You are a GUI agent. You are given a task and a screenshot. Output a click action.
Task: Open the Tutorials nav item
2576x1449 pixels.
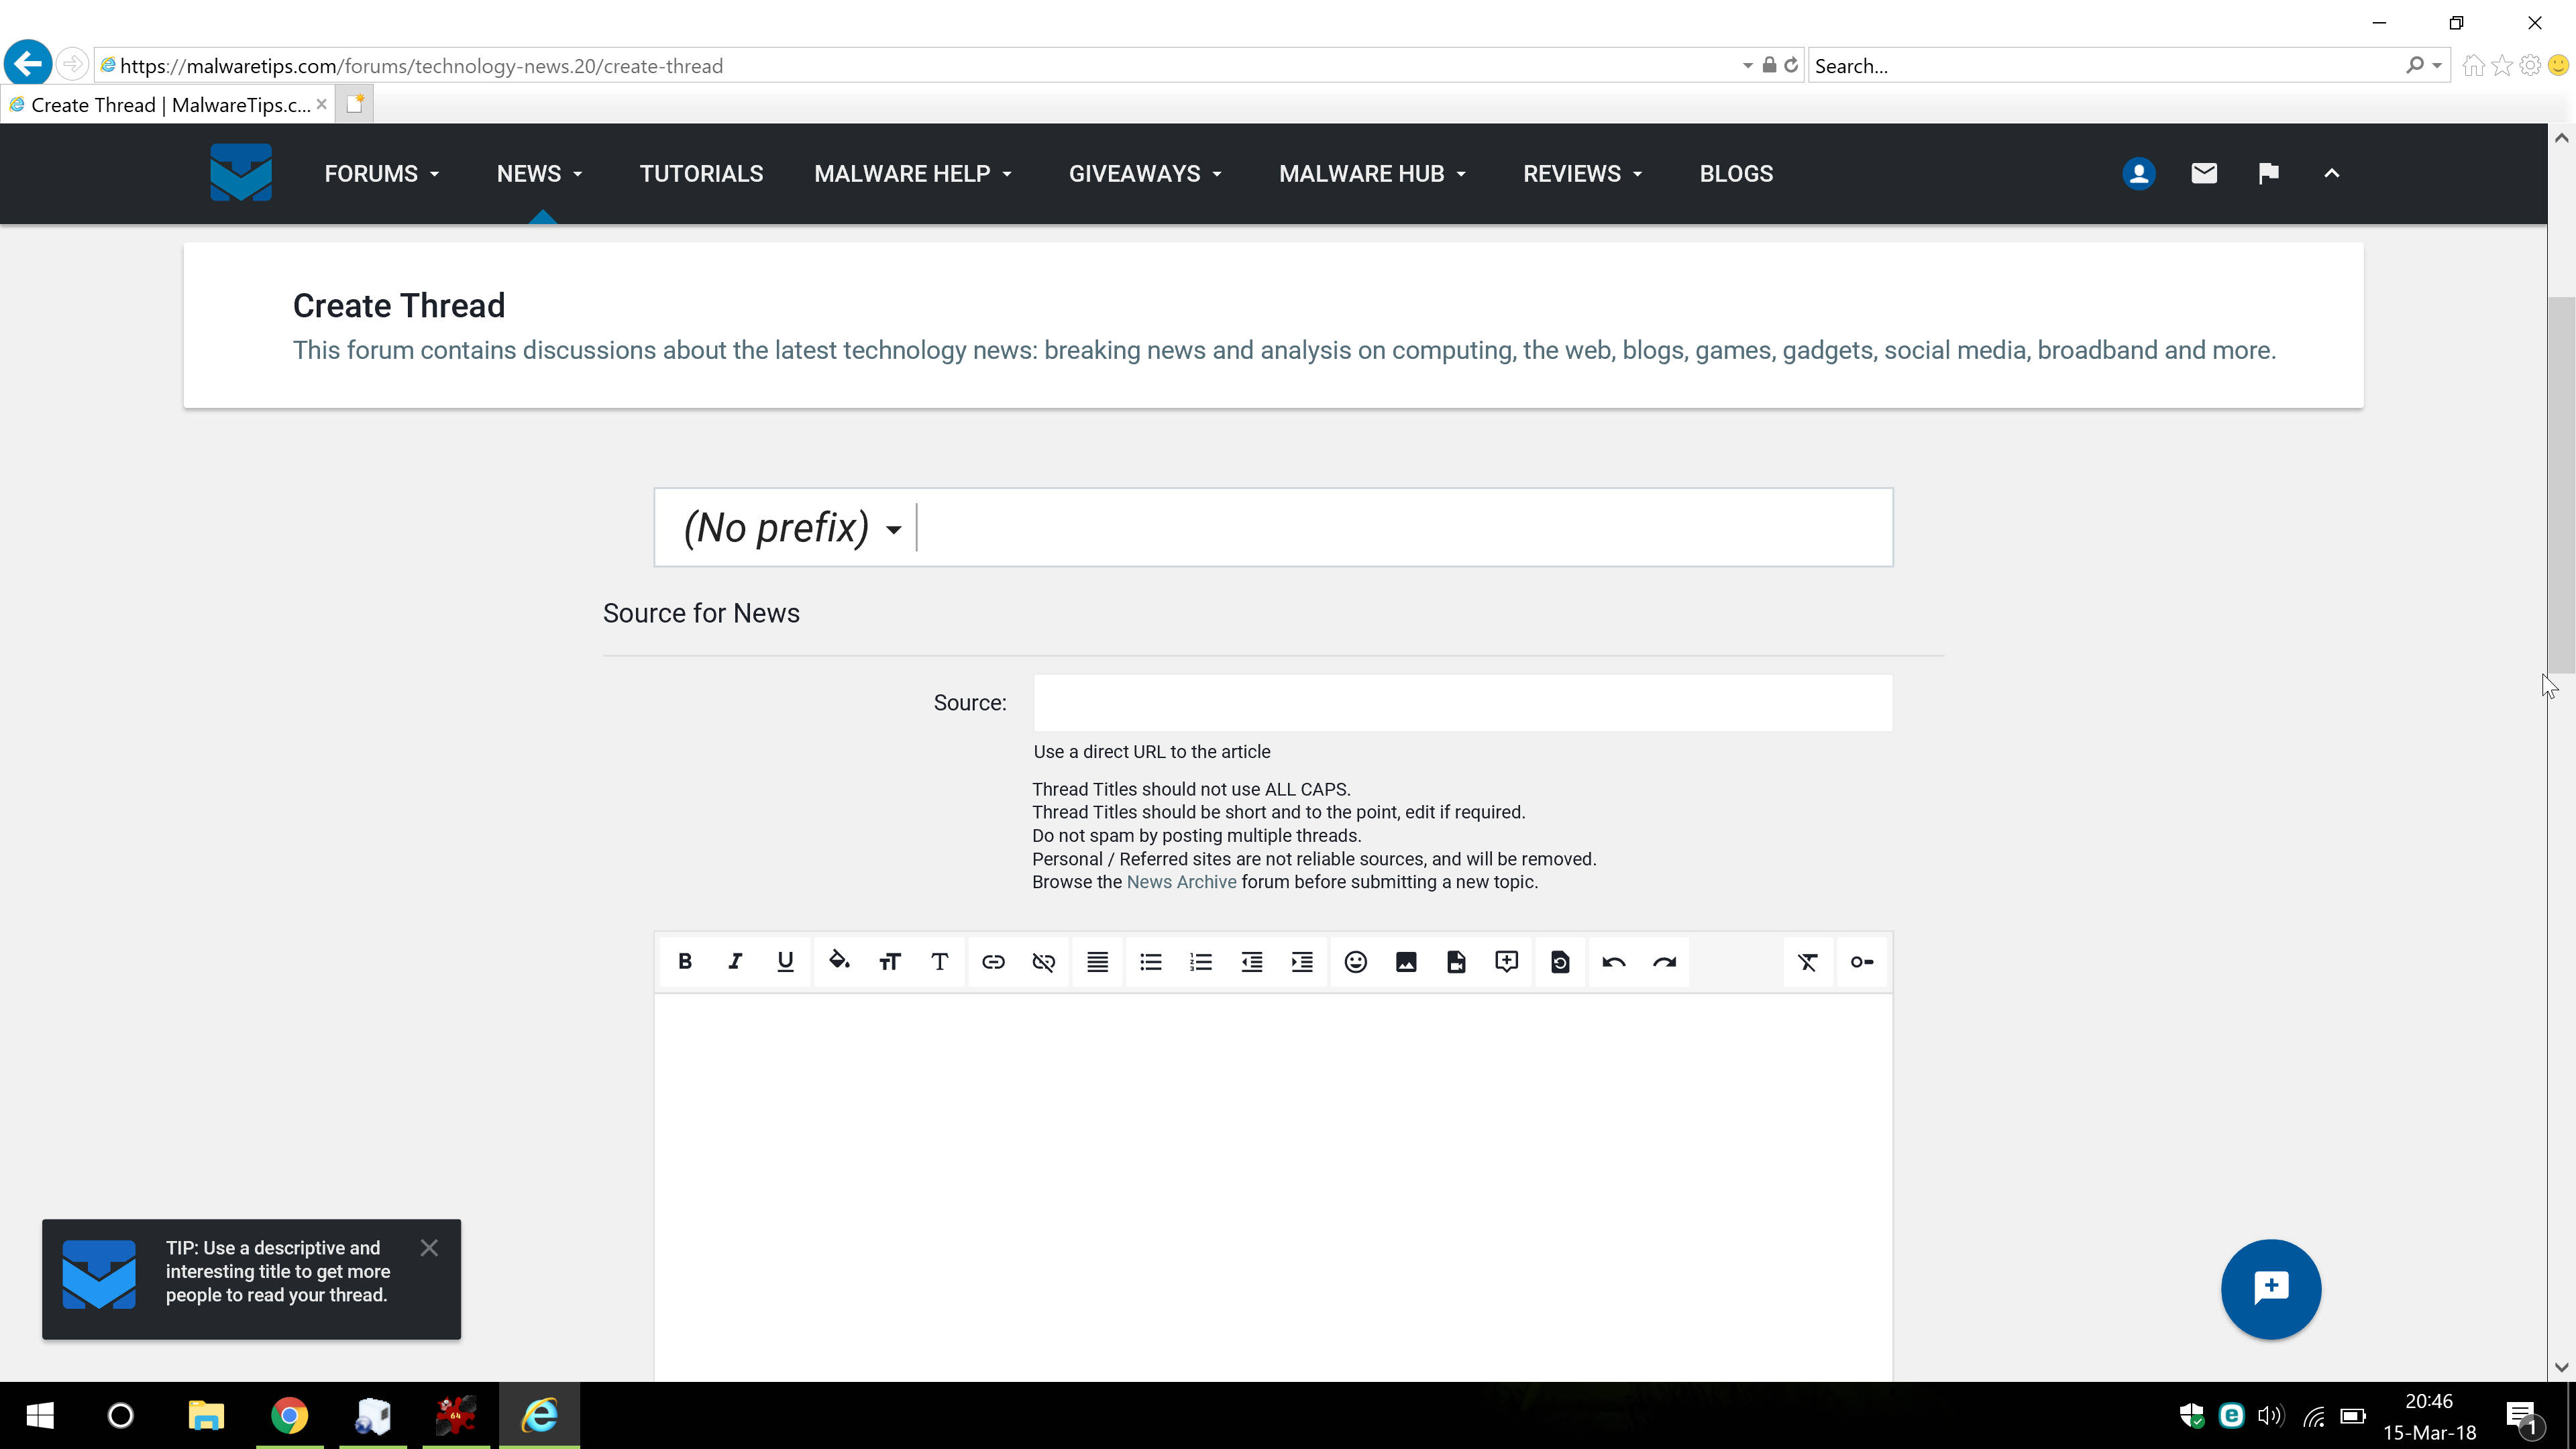(701, 174)
